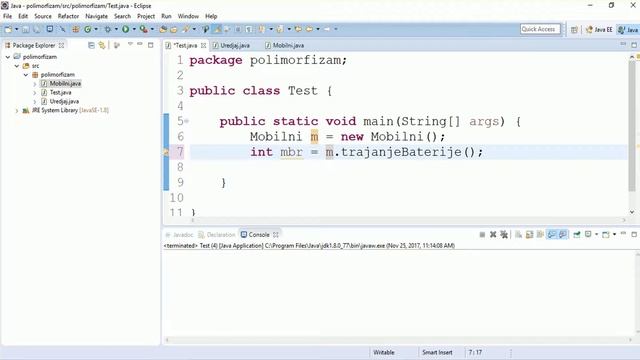Click the Back navigation arrow icon
640x360 pixels.
click(309, 29)
